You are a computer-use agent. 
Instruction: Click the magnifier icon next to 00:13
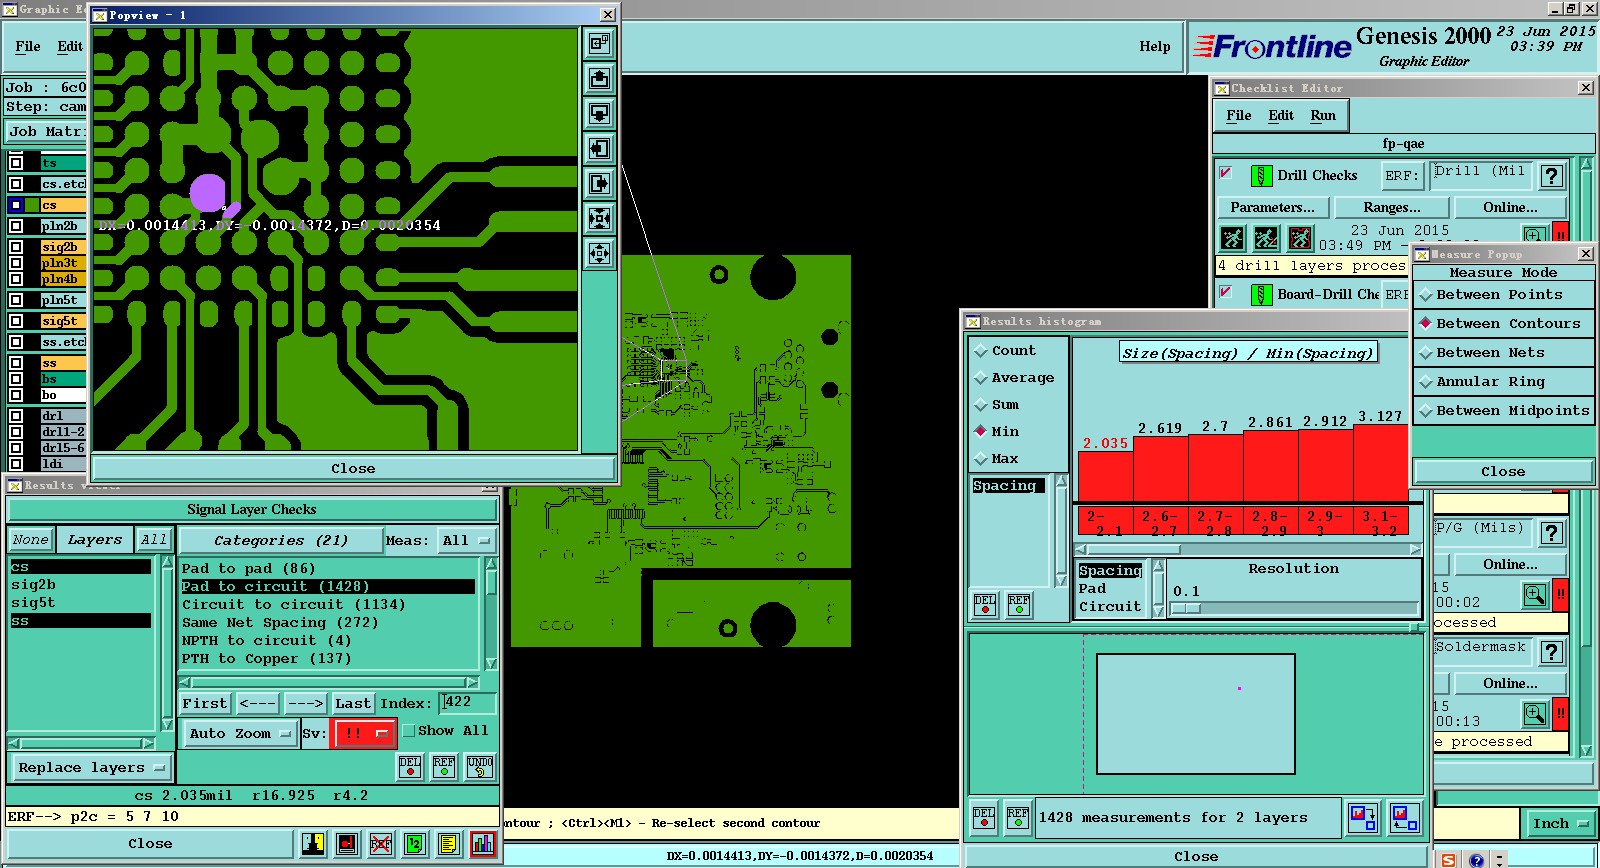pos(1535,713)
